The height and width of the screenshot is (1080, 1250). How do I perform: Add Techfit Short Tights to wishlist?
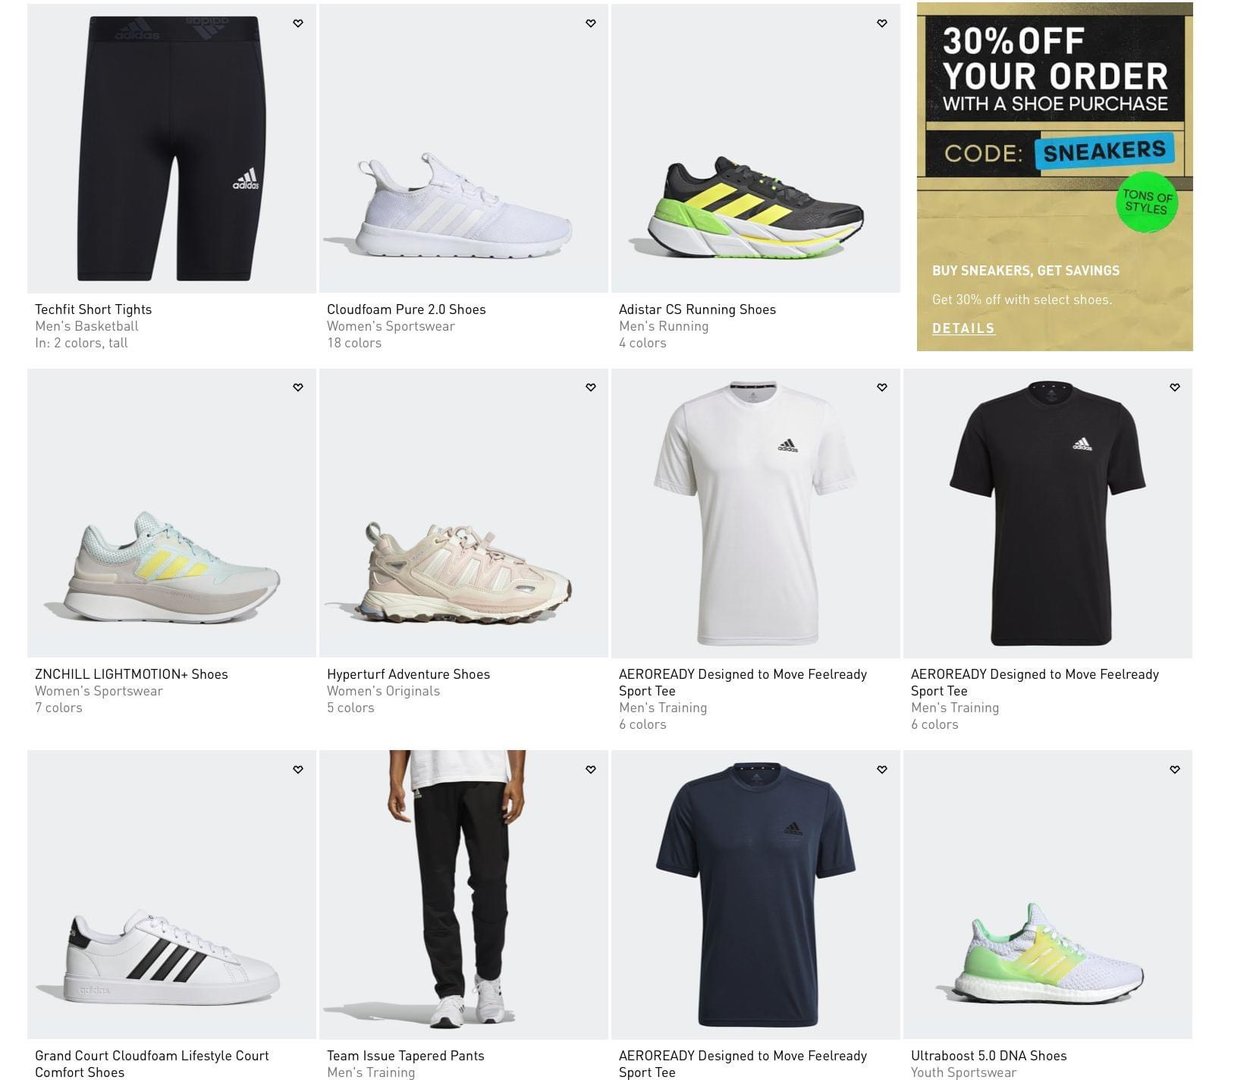pyautogui.click(x=298, y=23)
